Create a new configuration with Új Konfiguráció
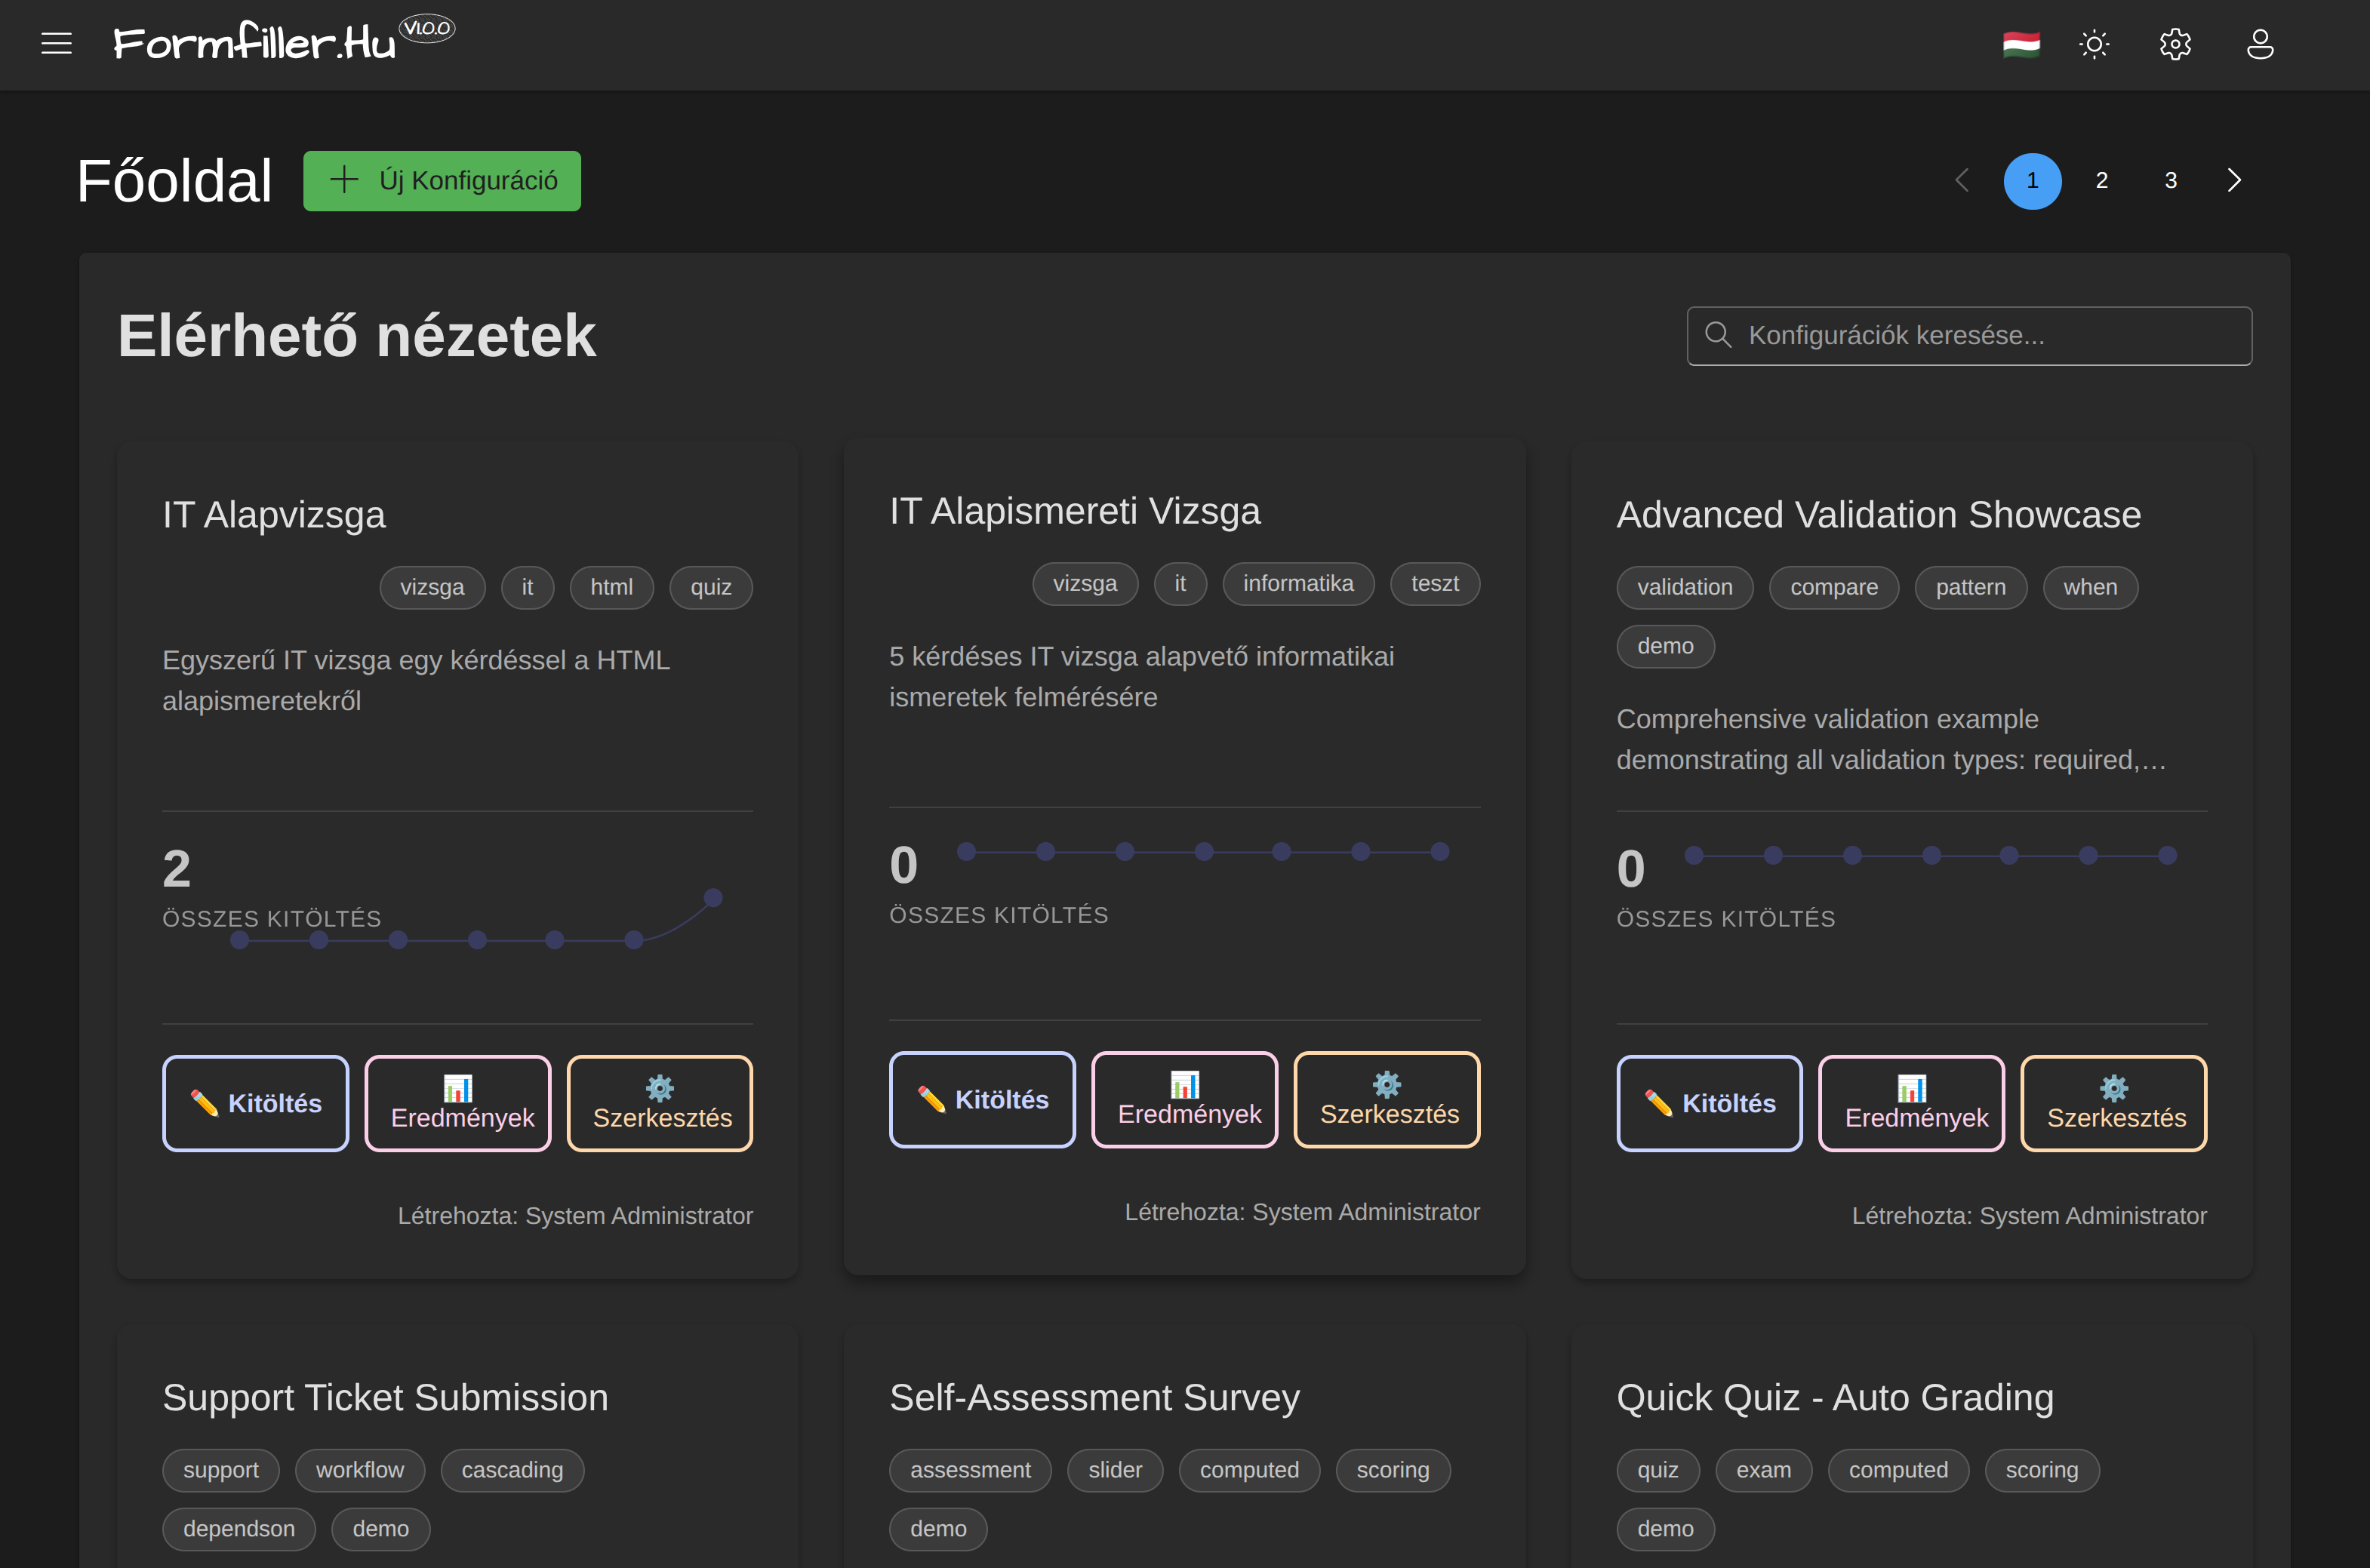 pos(441,180)
